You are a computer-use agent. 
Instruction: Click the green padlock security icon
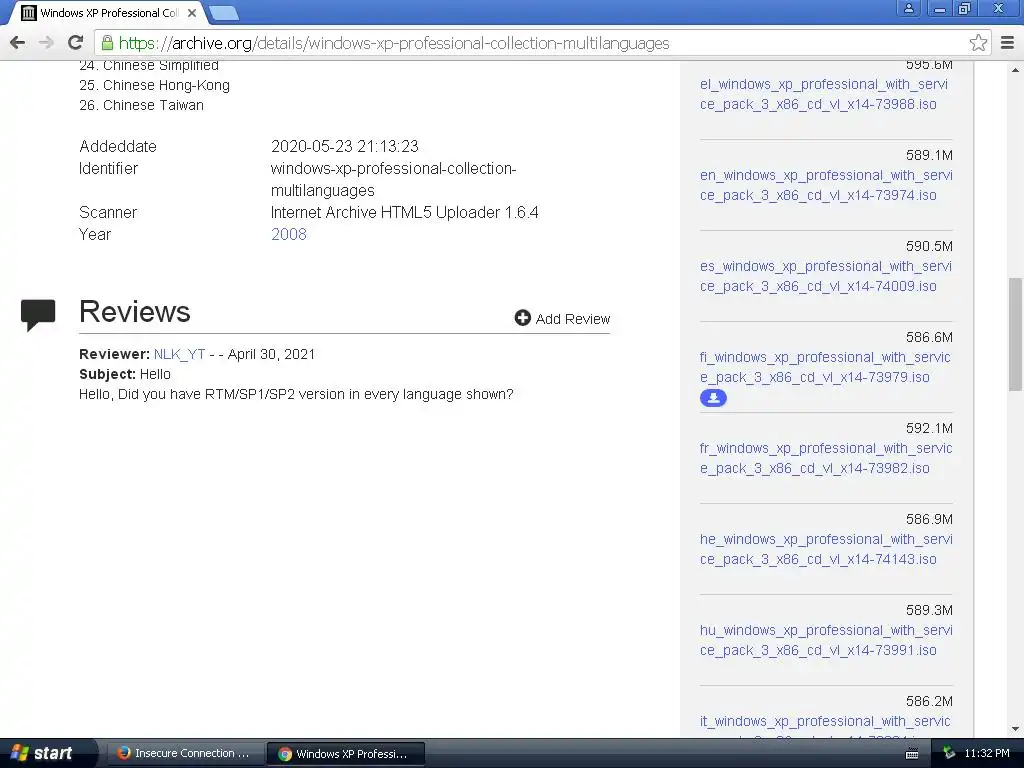(x=107, y=43)
